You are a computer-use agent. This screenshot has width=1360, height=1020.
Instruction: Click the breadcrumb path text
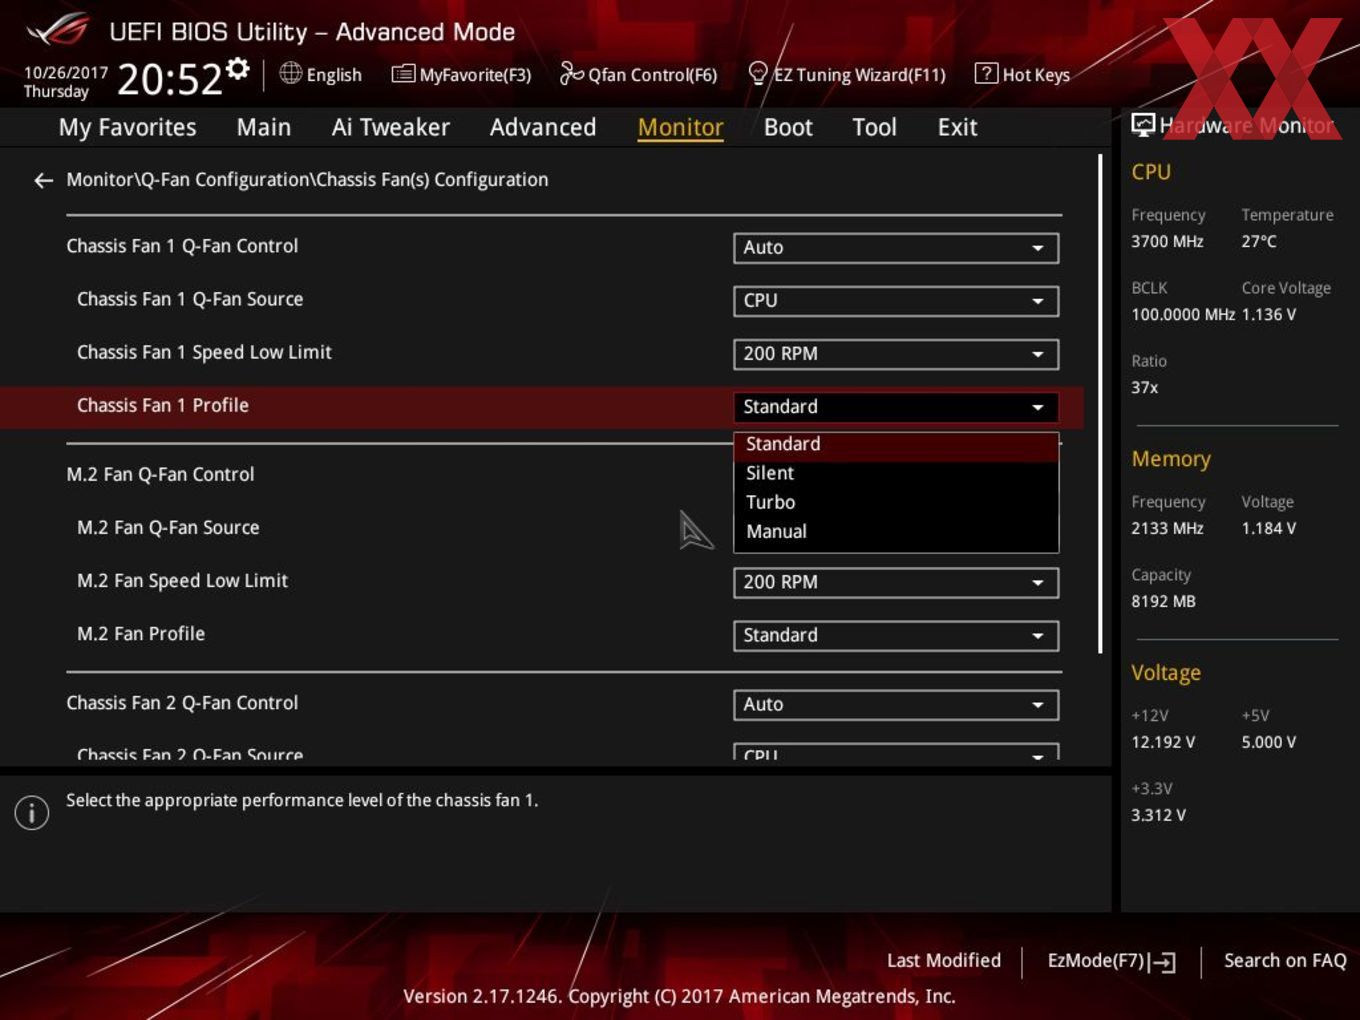pos(307,180)
